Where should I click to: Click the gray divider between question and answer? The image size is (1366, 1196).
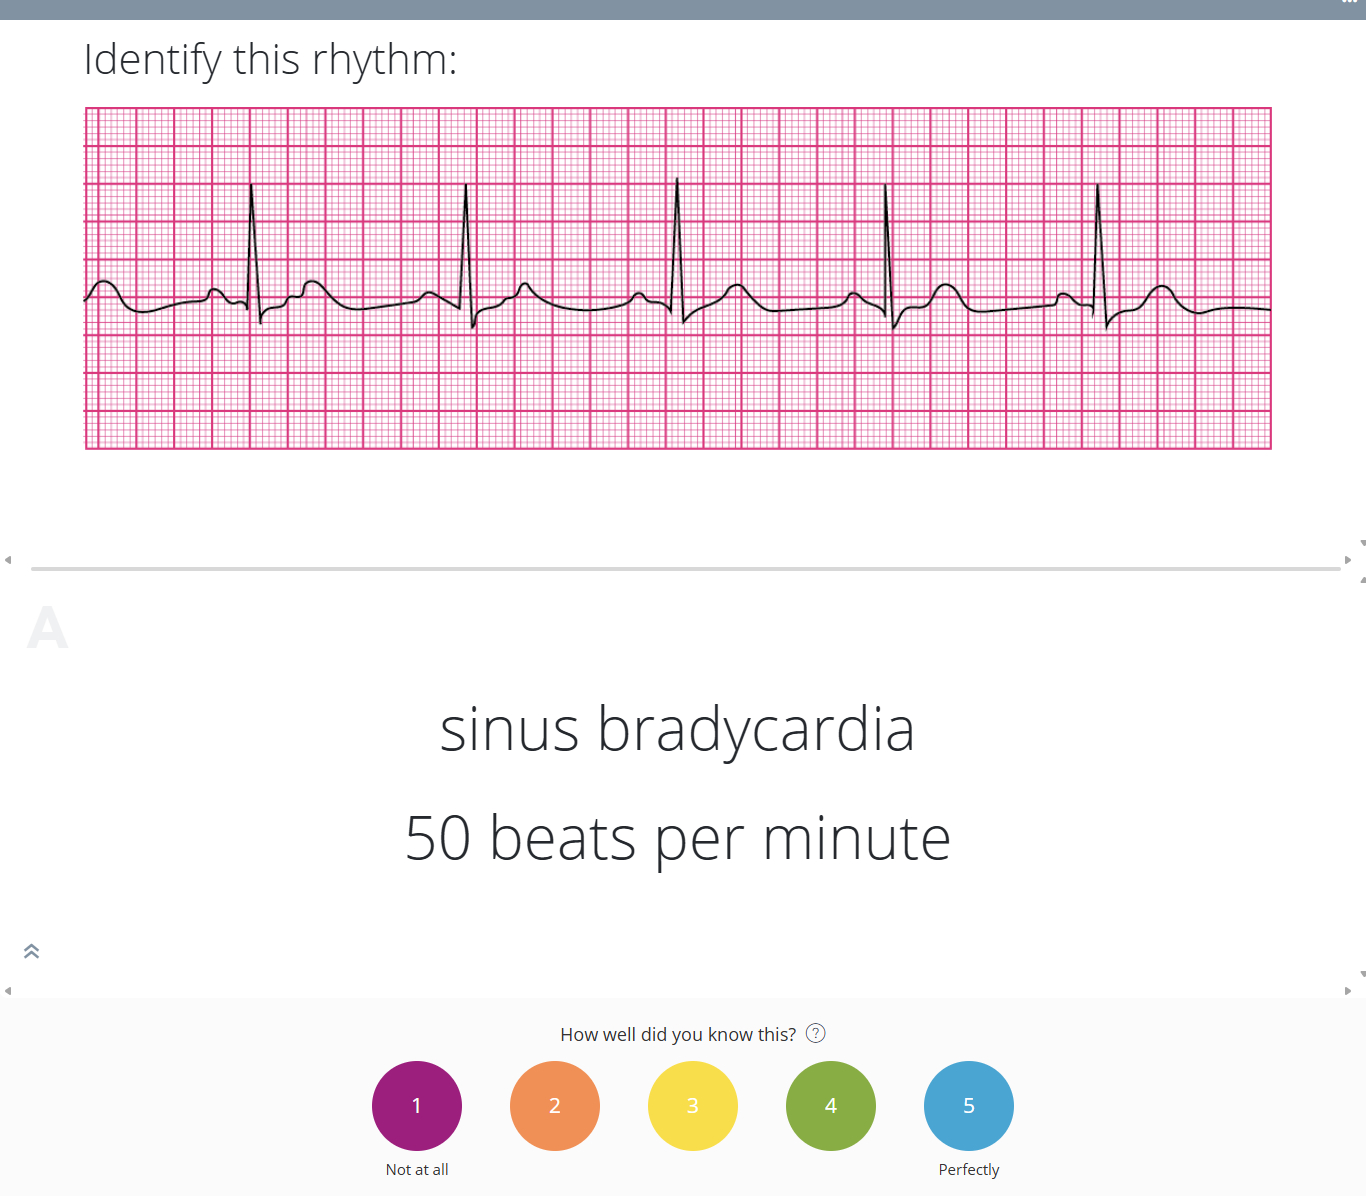click(685, 569)
